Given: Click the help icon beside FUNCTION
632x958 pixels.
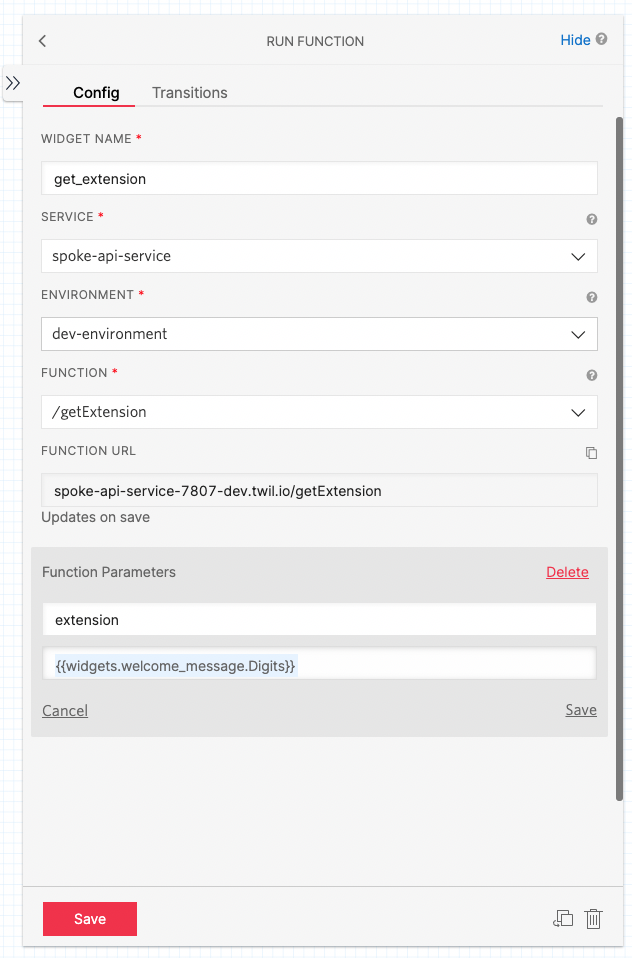Looking at the screenshot, I should coord(591,375).
